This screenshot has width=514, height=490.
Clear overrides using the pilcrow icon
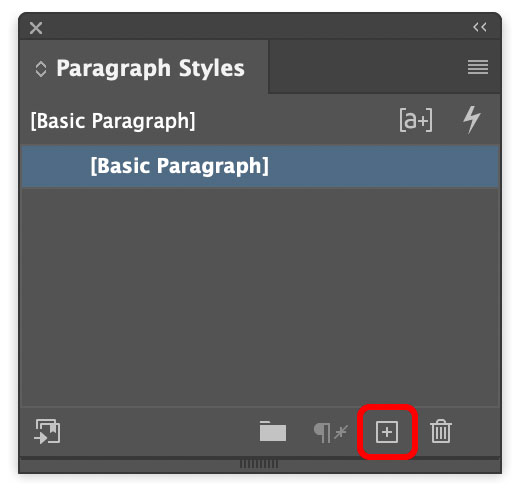[x=331, y=432]
